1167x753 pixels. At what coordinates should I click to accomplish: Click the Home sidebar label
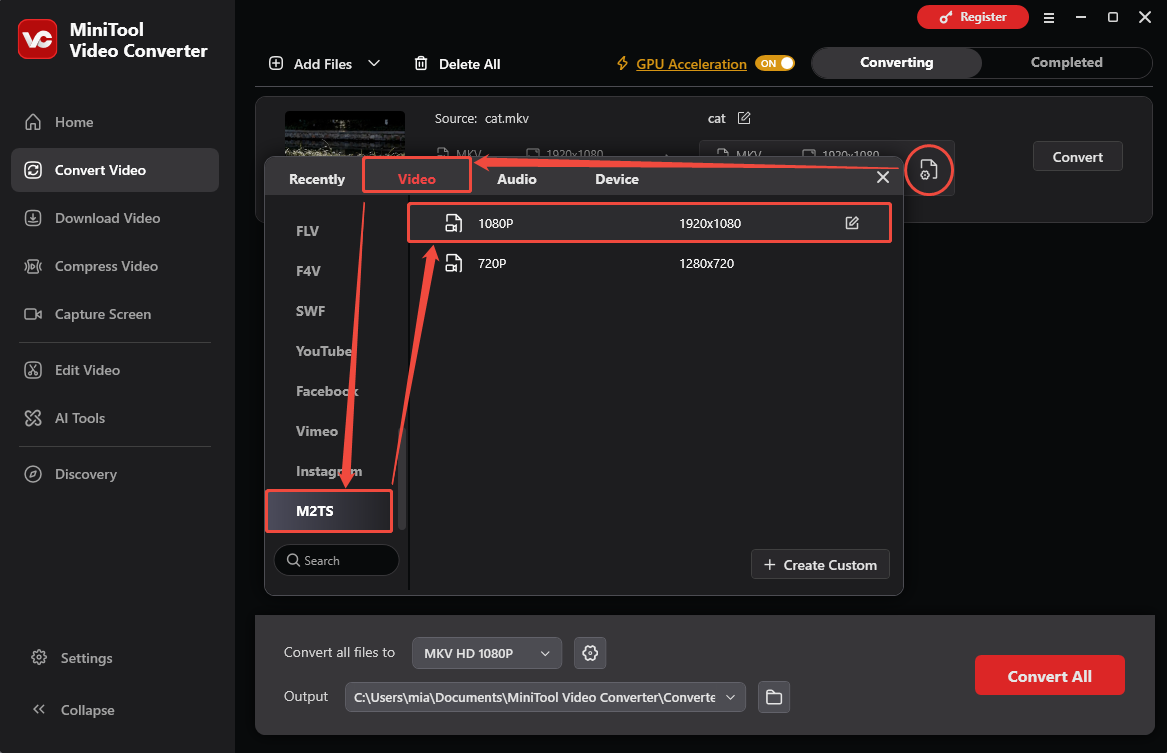coord(74,122)
